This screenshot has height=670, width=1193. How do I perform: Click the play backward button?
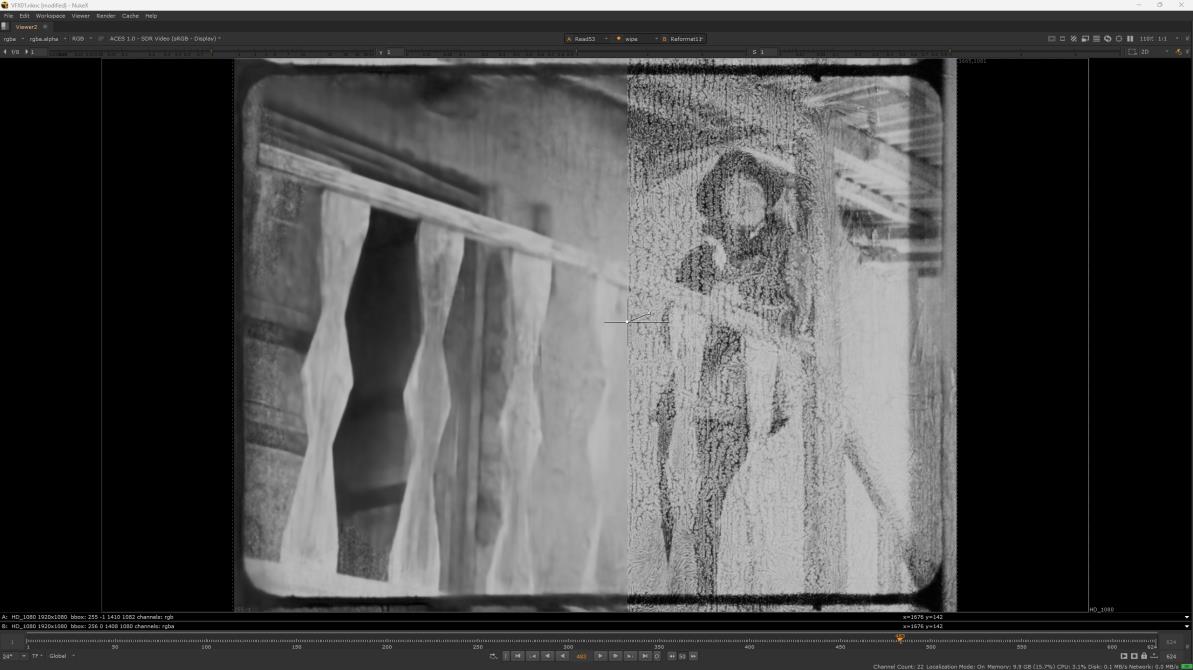(562, 656)
